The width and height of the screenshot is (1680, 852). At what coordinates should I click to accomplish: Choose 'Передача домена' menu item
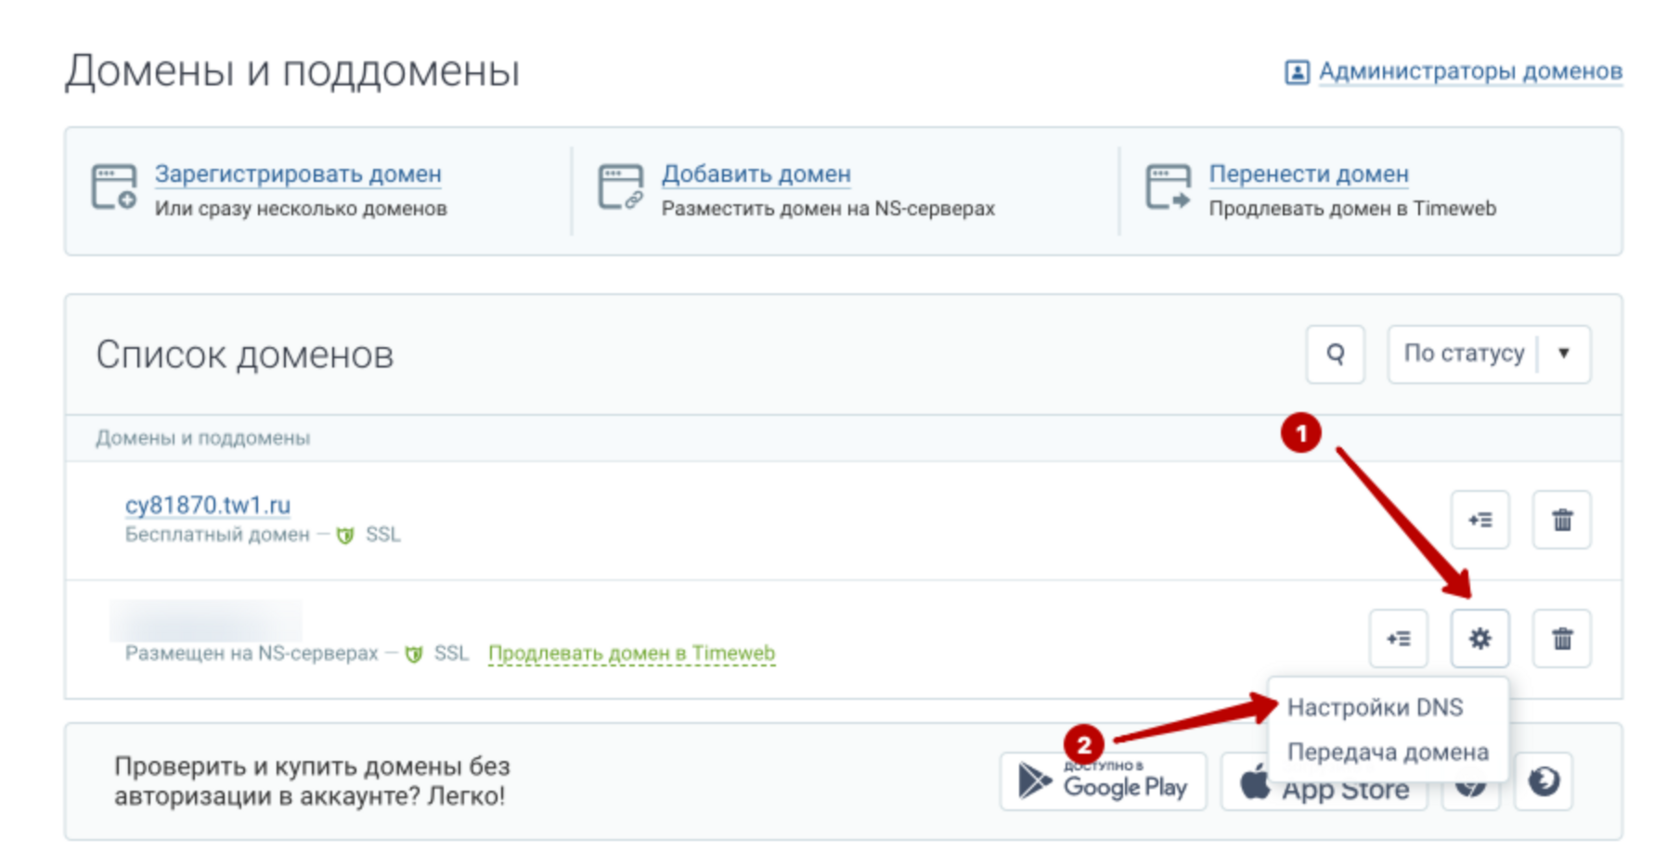[x=1387, y=752]
